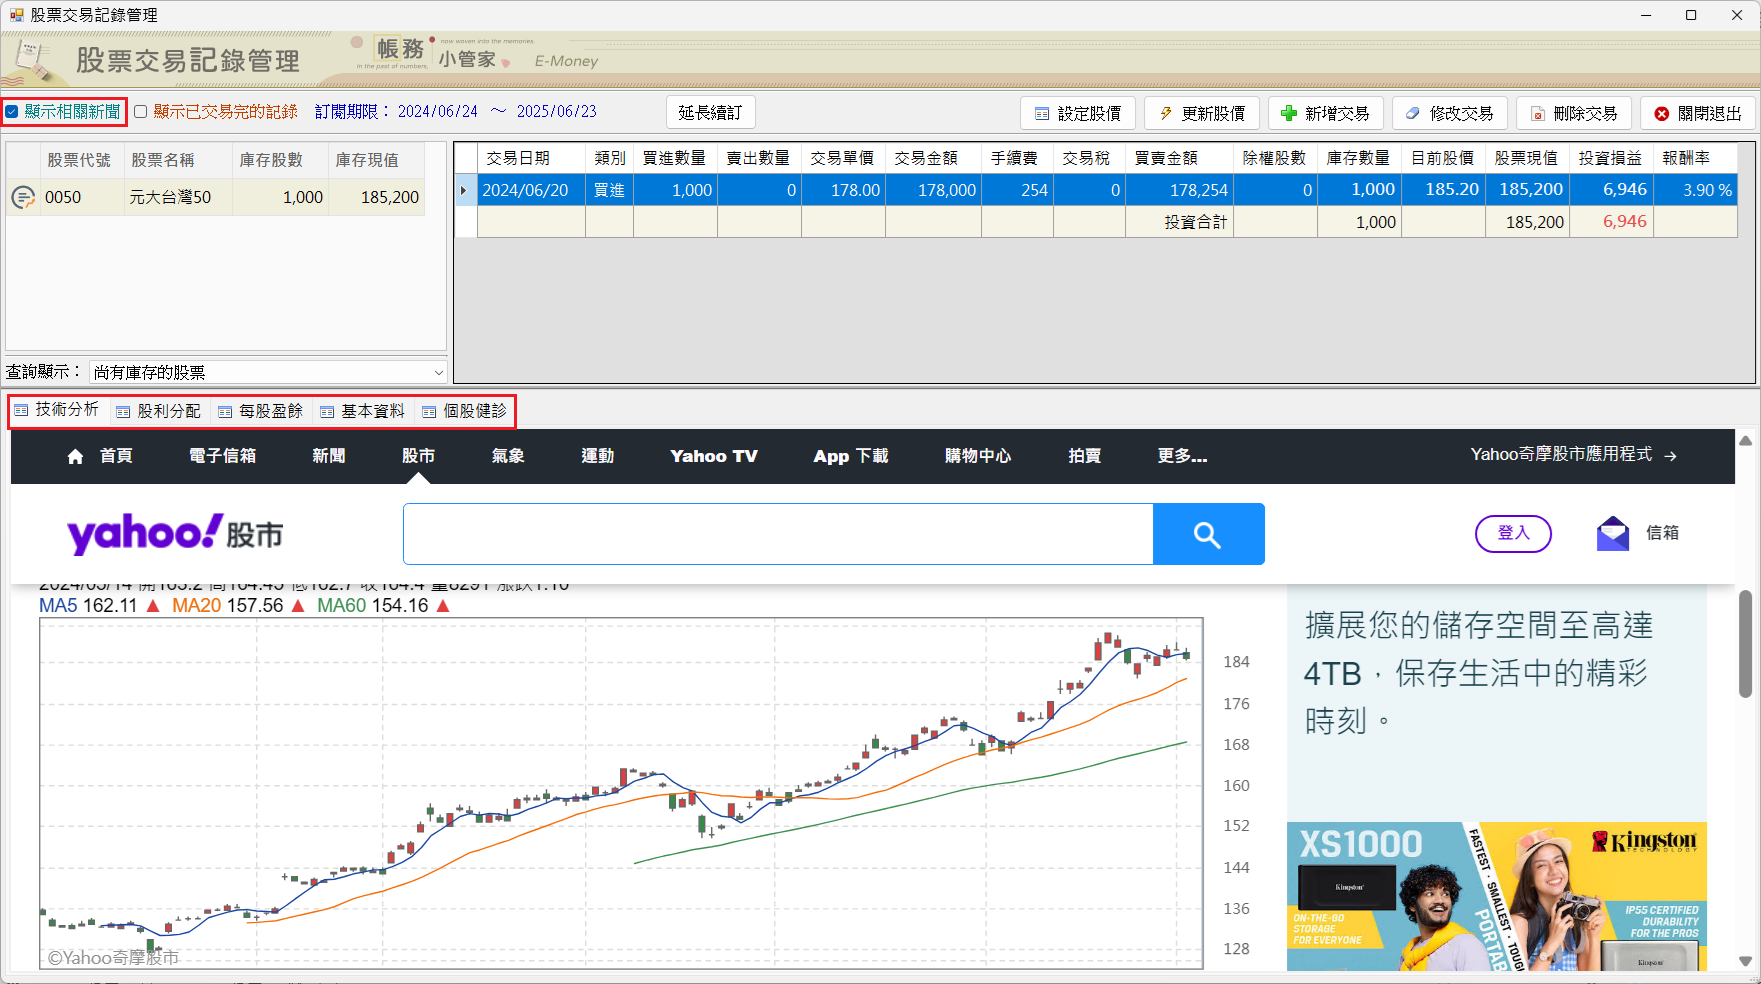Click into the Yahoo stock search field
1761x984 pixels.
point(778,534)
